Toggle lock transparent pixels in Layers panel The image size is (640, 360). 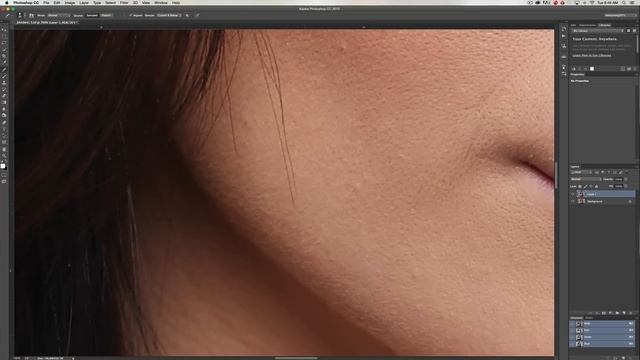(x=580, y=186)
